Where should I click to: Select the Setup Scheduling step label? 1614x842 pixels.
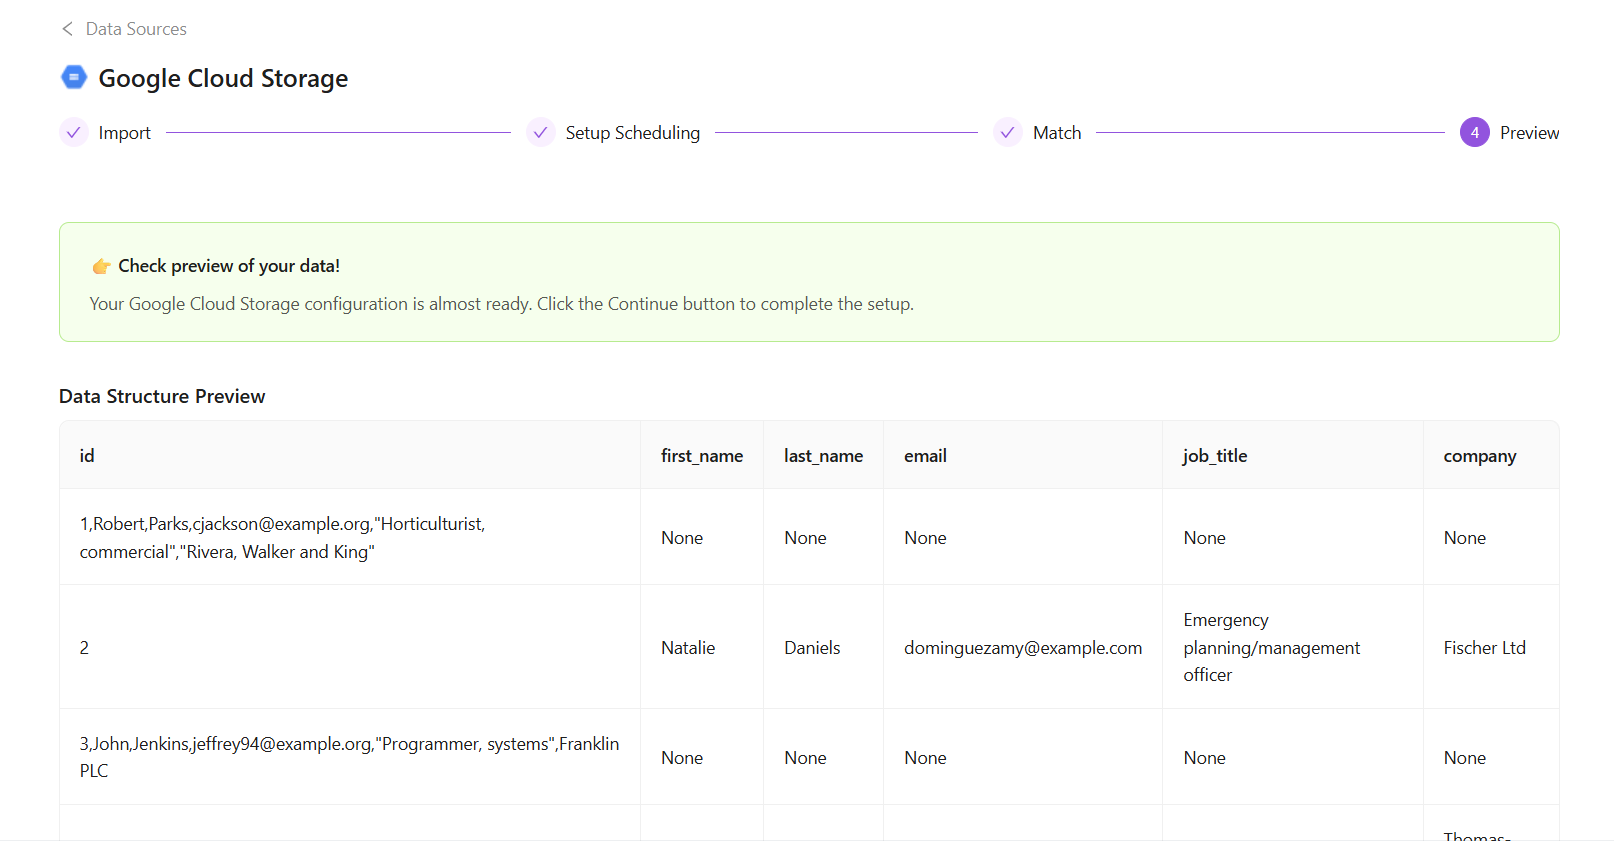click(x=632, y=133)
